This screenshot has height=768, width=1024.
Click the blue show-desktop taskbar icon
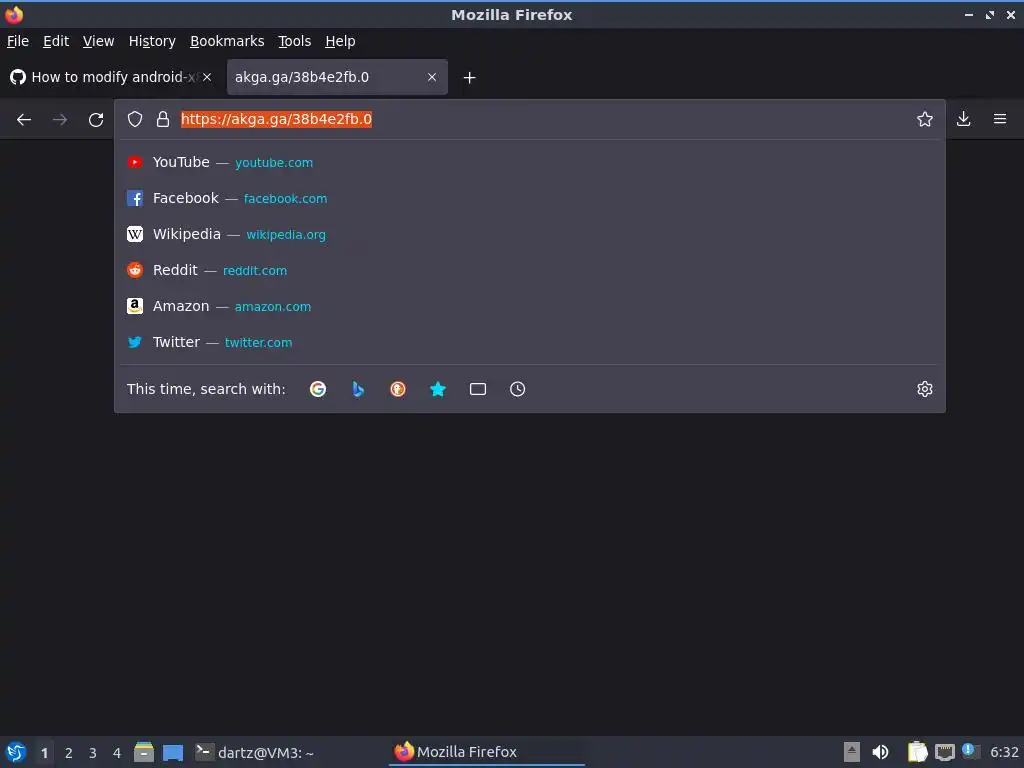coord(173,752)
